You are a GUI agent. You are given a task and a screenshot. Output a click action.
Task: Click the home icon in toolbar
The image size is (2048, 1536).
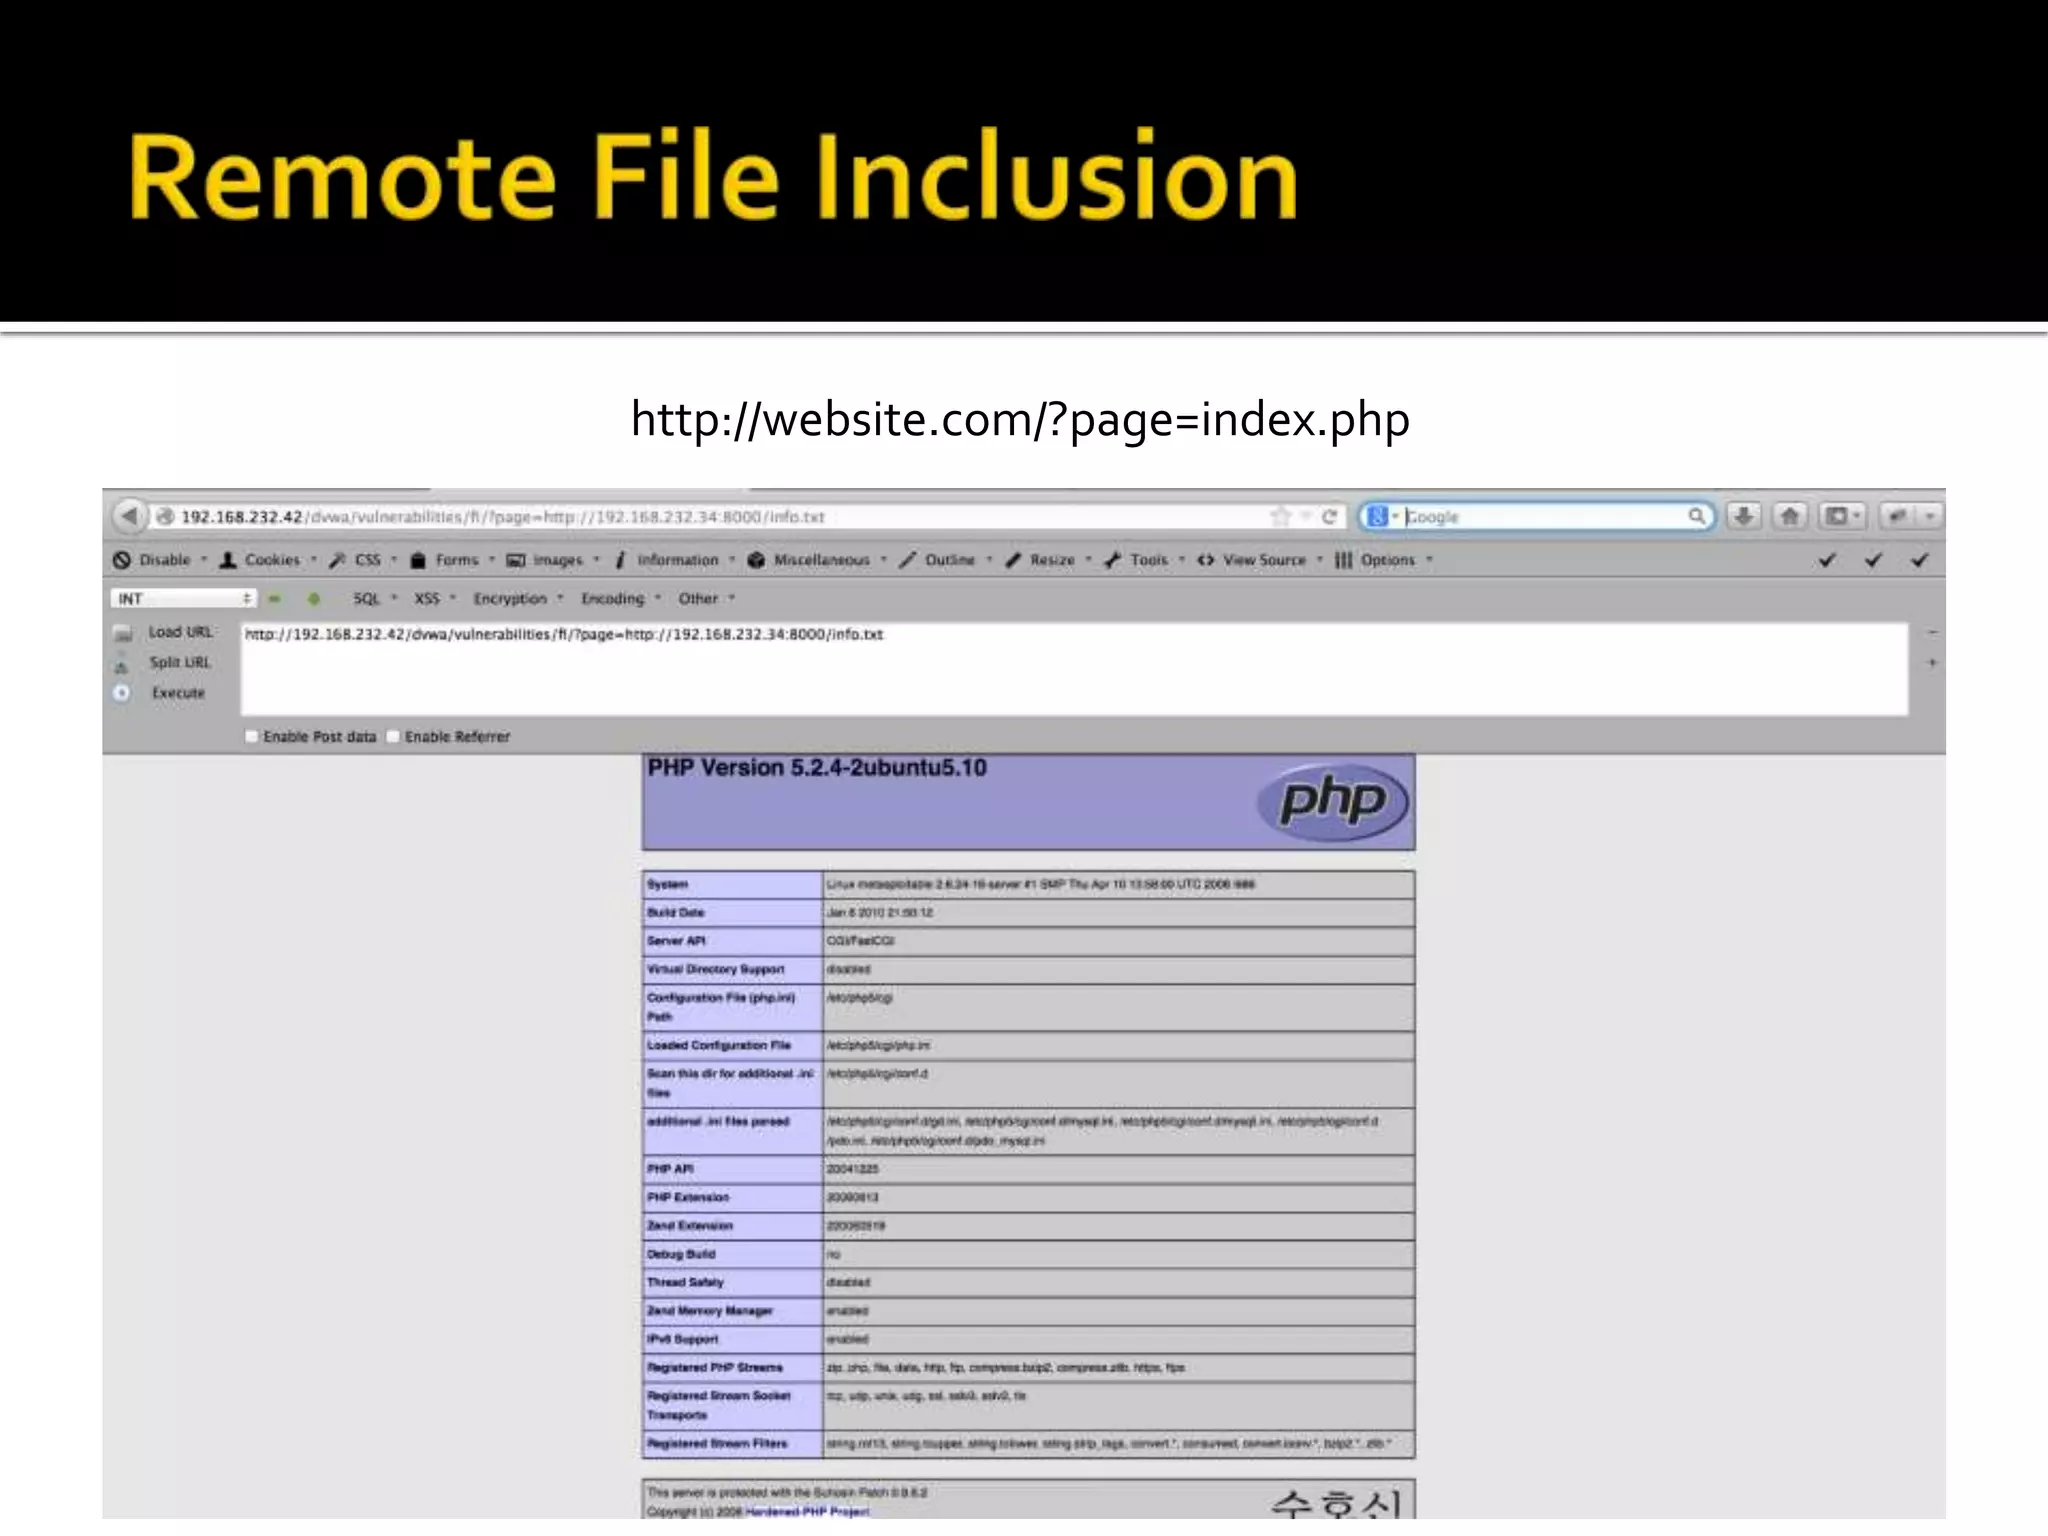coord(1790,516)
